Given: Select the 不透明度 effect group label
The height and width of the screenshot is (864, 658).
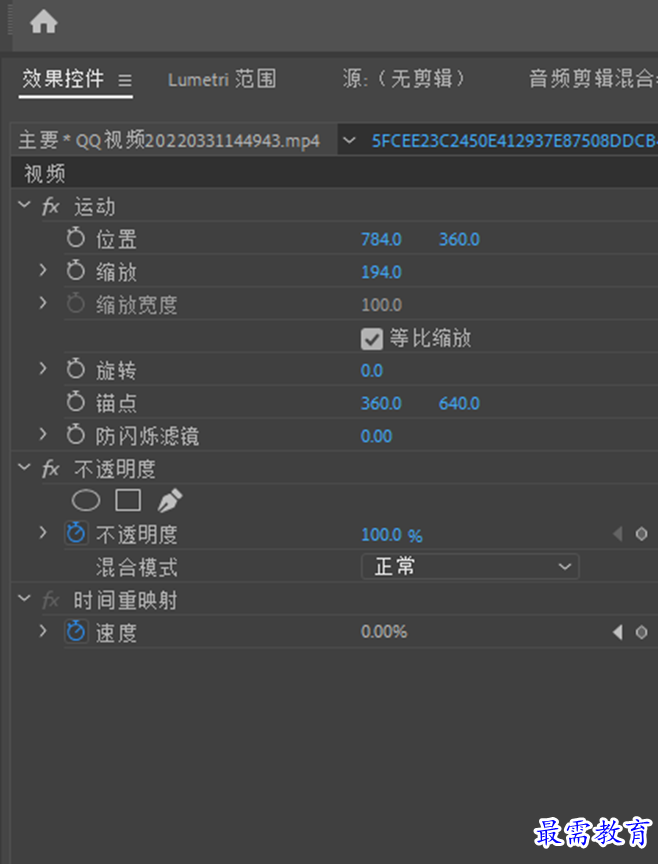Looking at the screenshot, I should (115, 469).
